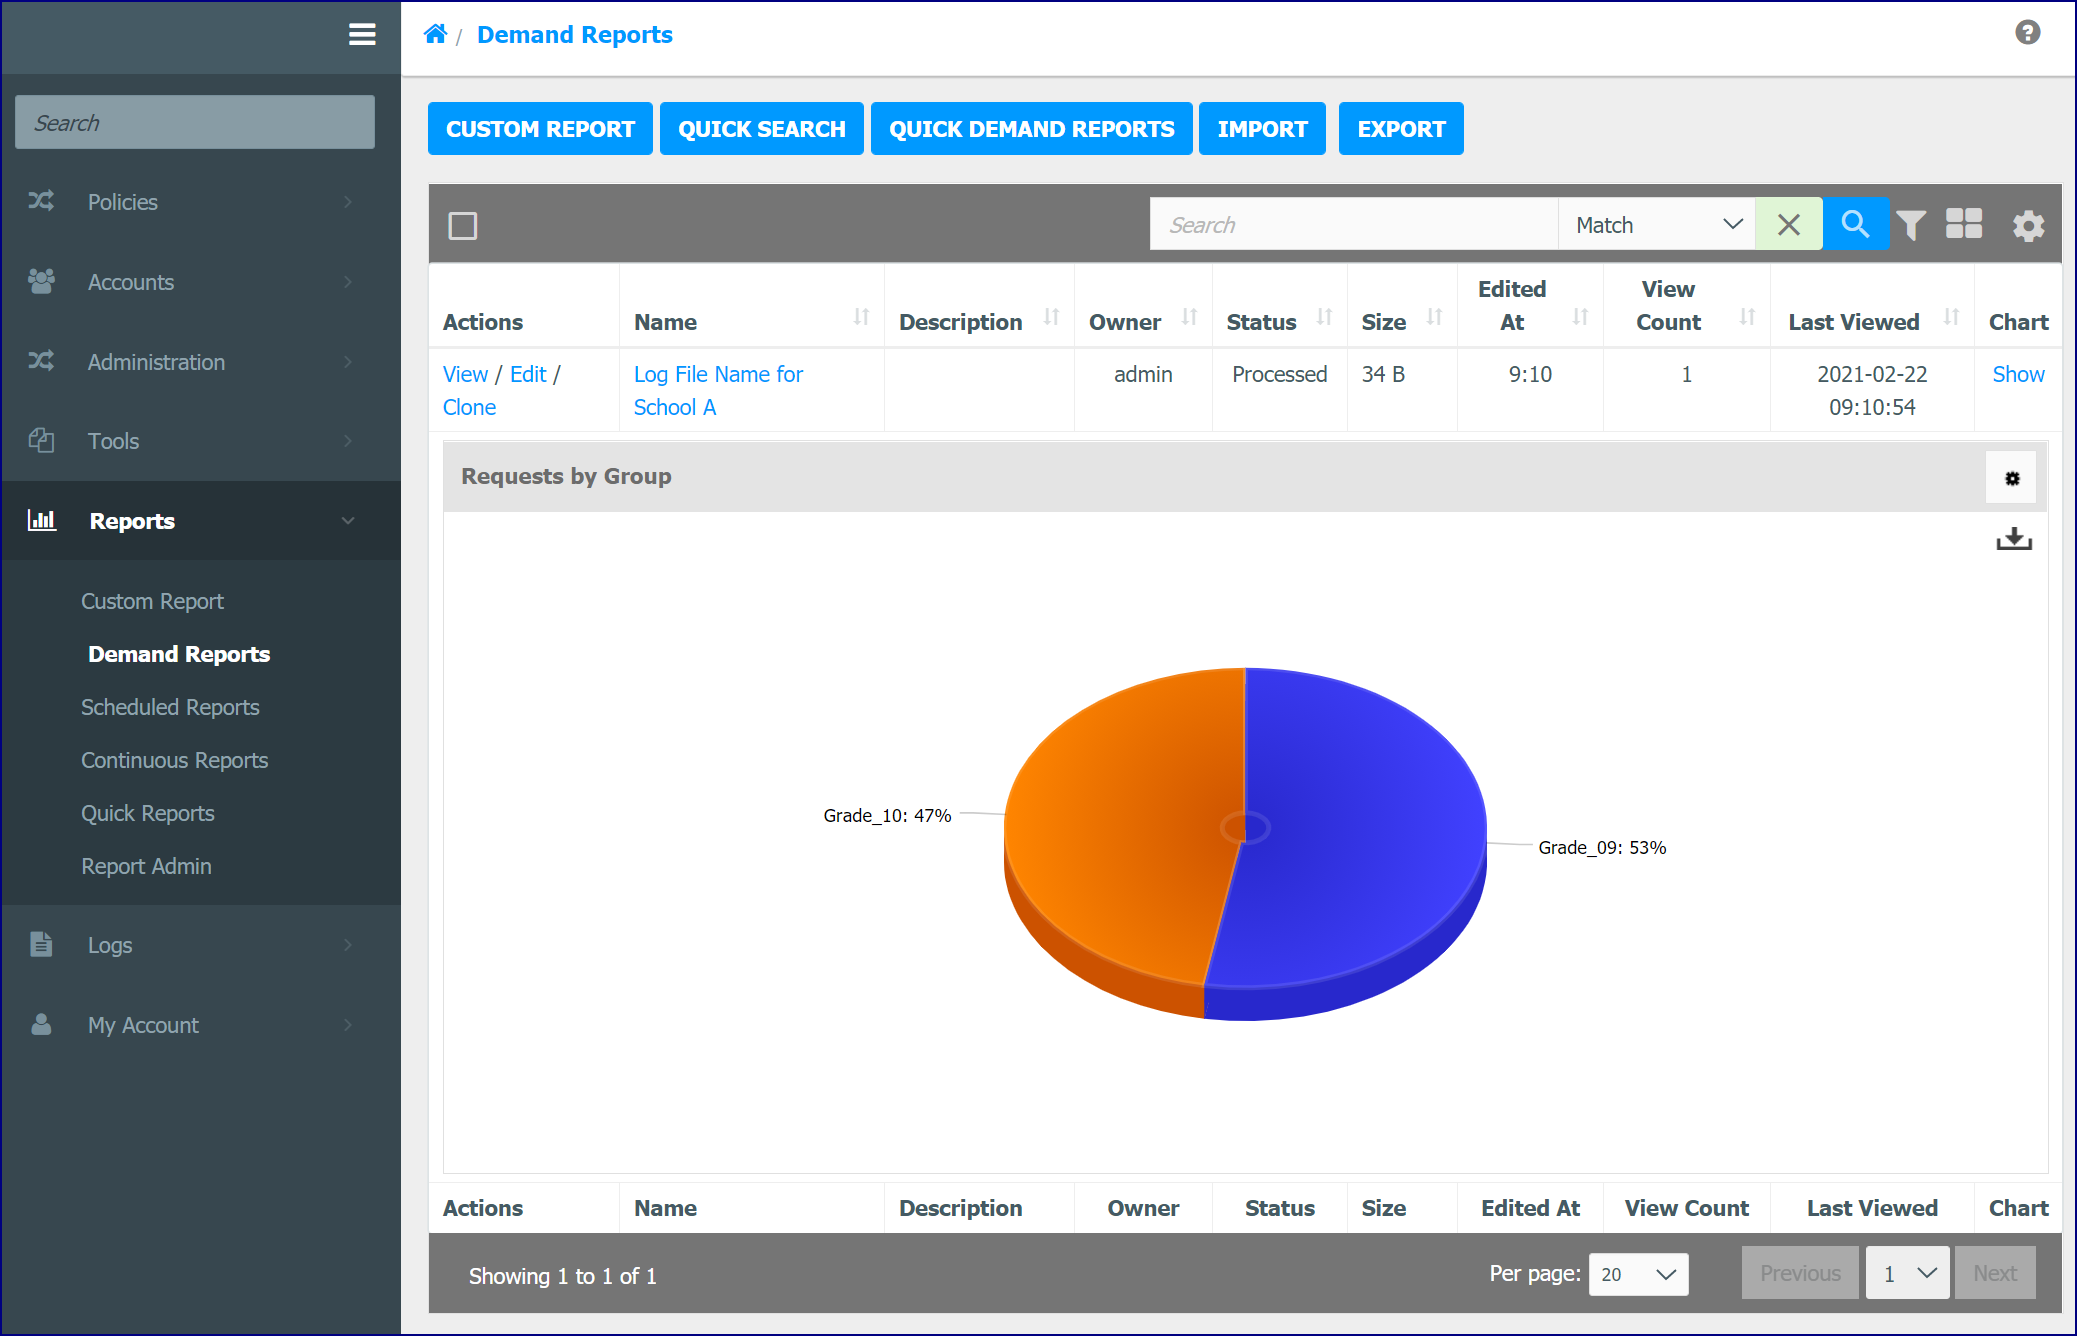The width and height of the screenshot is (2077, 1336).
Task: Click the orange Grade_10 pie slice
Action: 1120,830
